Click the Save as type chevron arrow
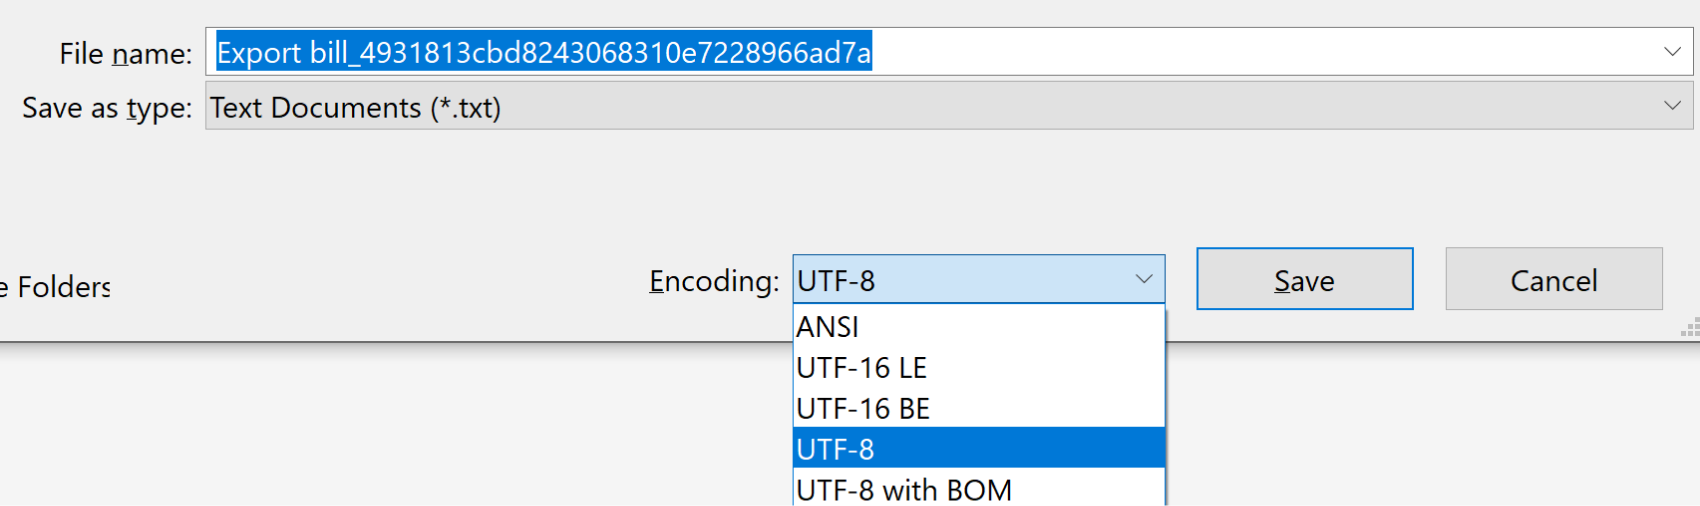Viewport: 1700px width, 506px height. (x=1672, y=106)
